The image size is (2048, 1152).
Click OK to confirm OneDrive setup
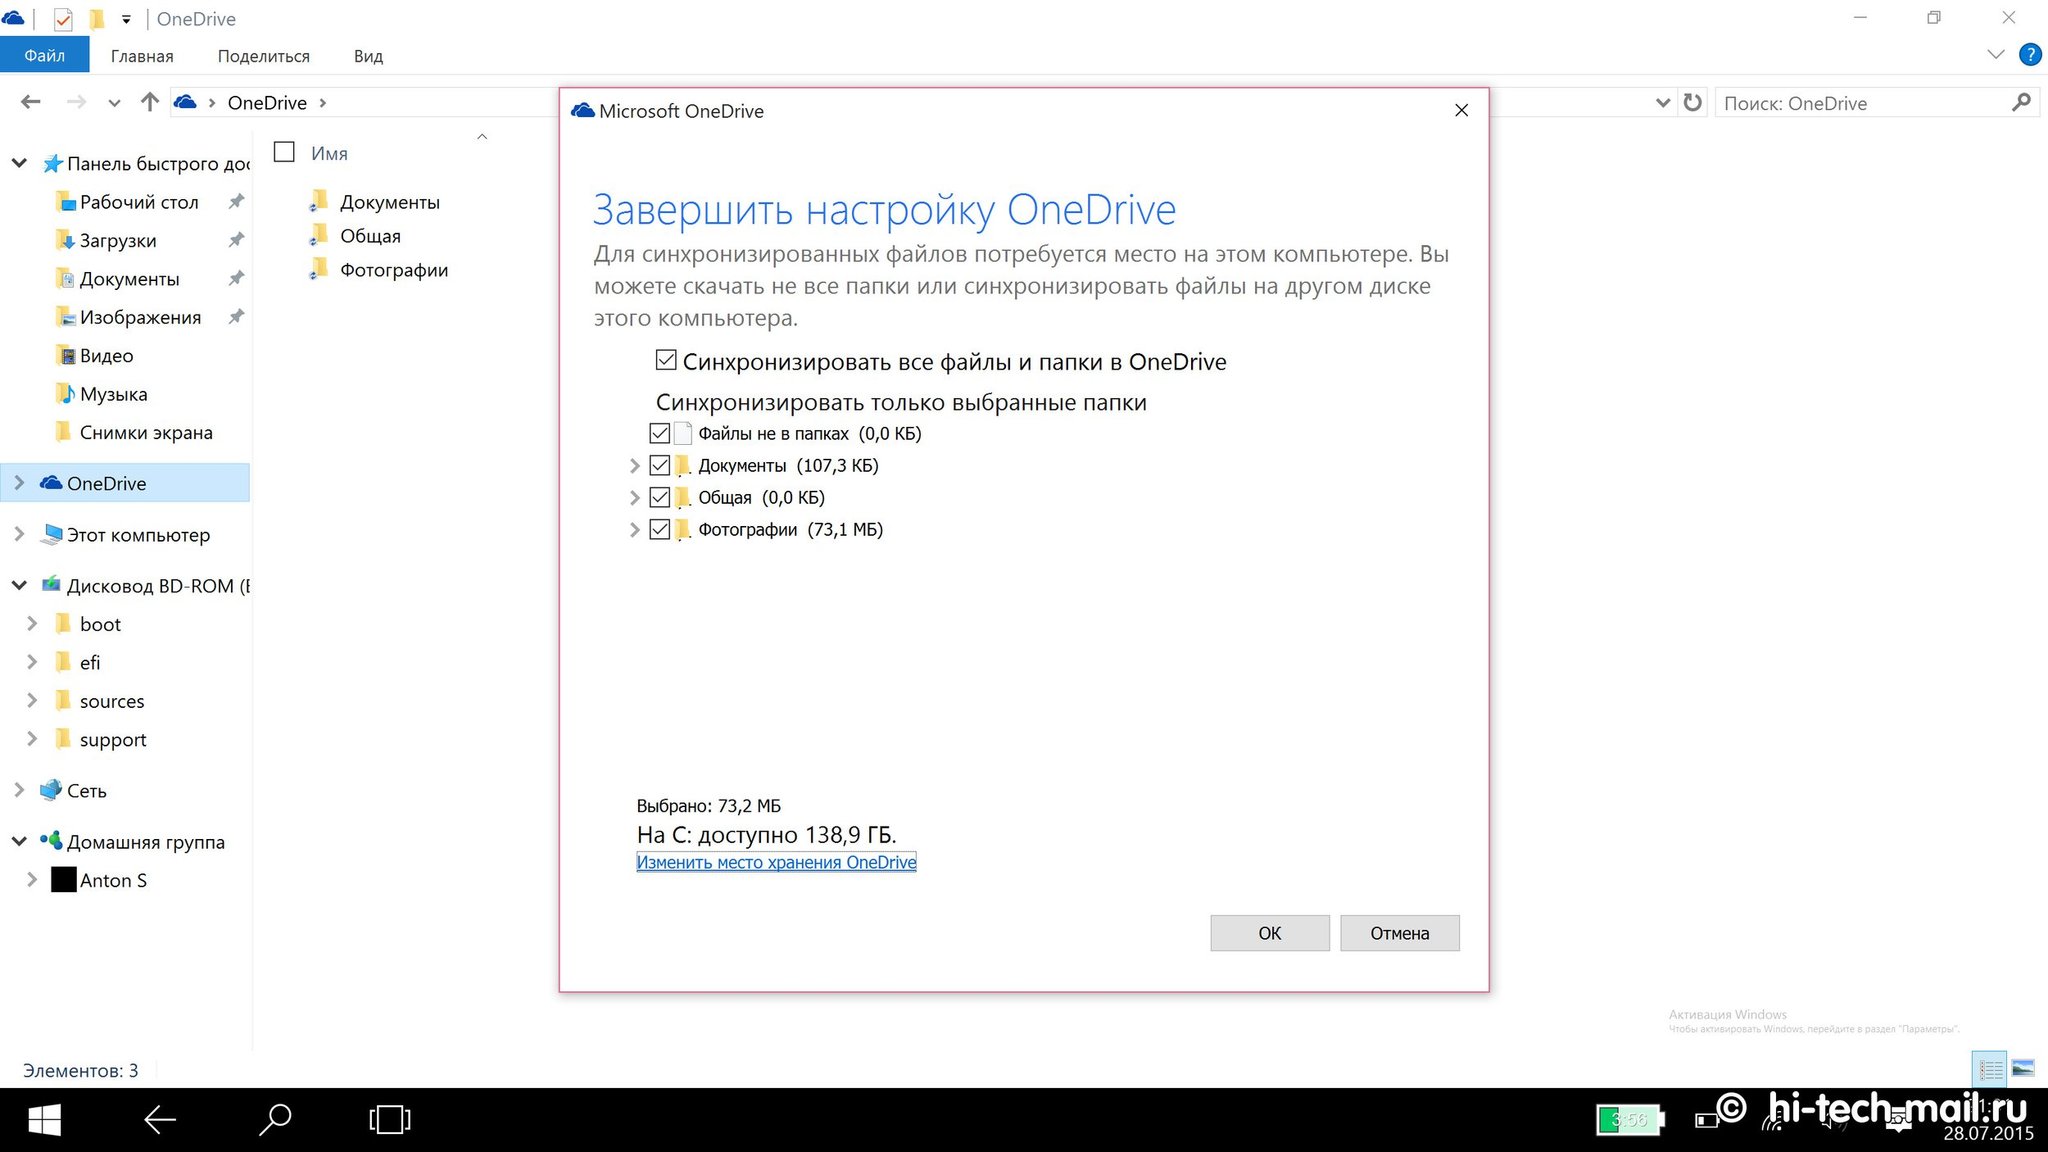point(1267,933)
